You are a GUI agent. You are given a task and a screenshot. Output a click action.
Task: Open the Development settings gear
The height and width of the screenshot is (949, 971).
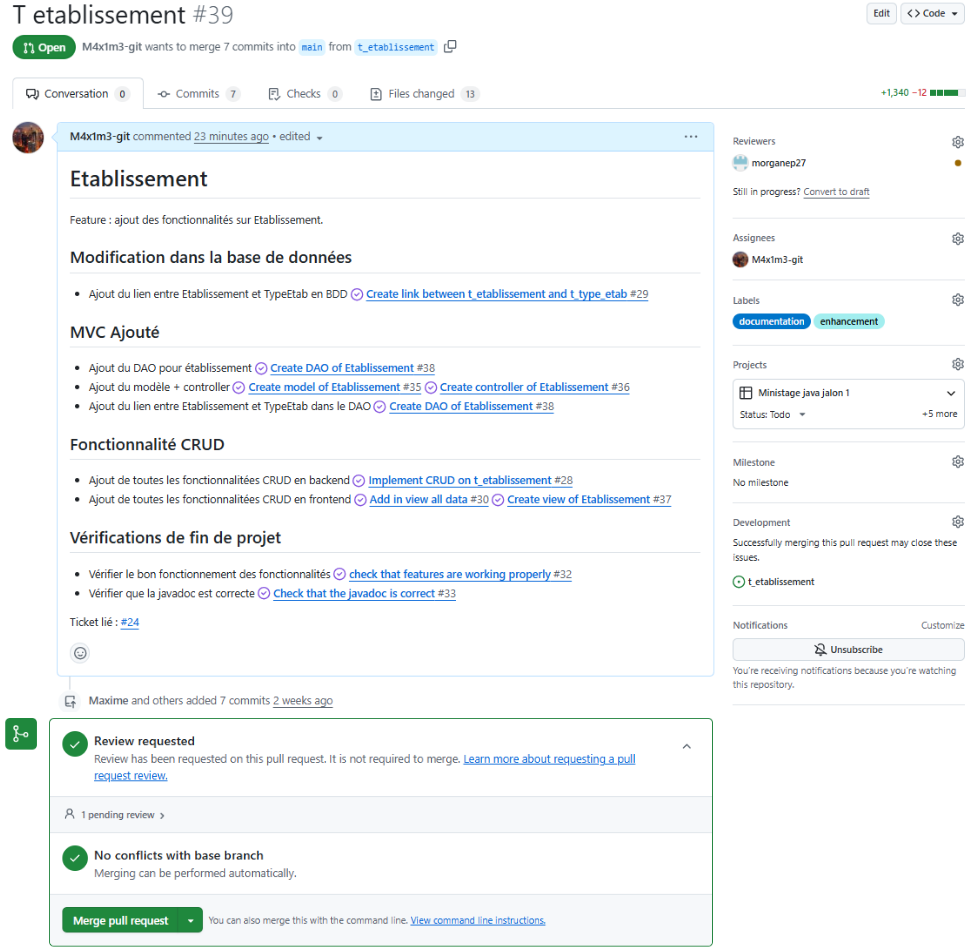click(x=957, y=521)
